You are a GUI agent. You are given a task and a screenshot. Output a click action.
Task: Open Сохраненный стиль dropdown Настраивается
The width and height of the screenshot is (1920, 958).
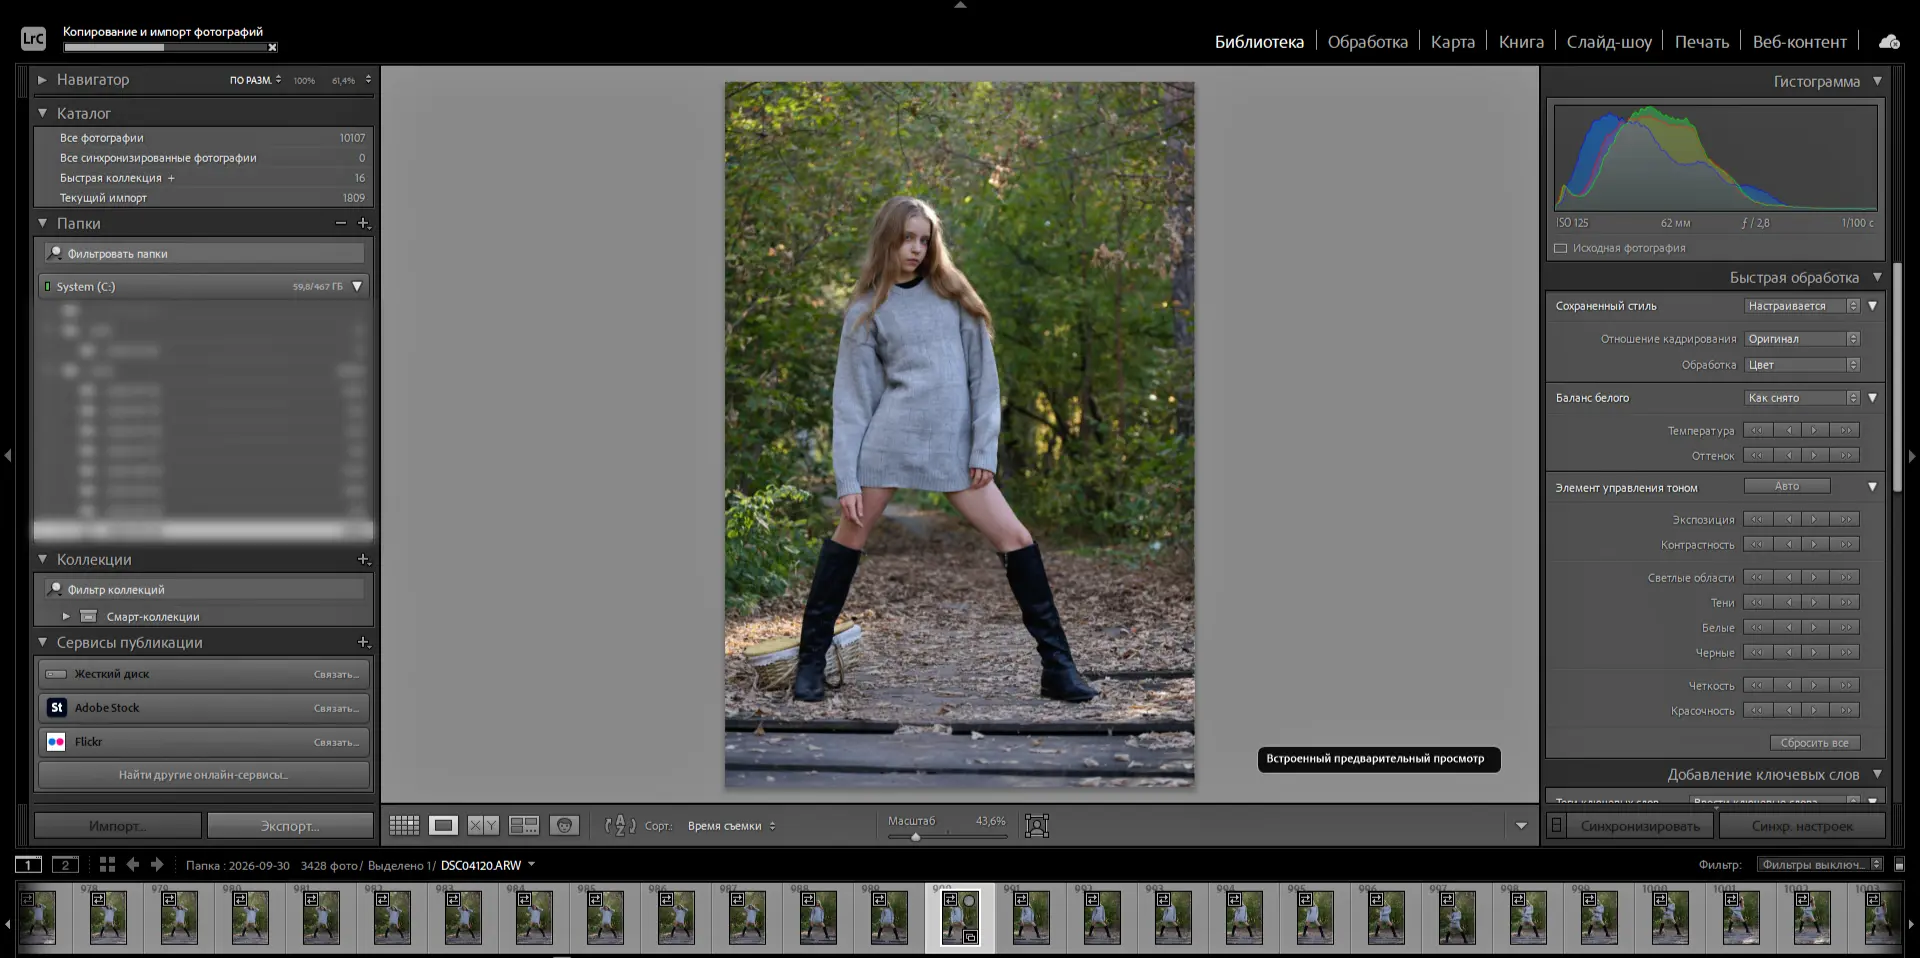coord(1802,306)
